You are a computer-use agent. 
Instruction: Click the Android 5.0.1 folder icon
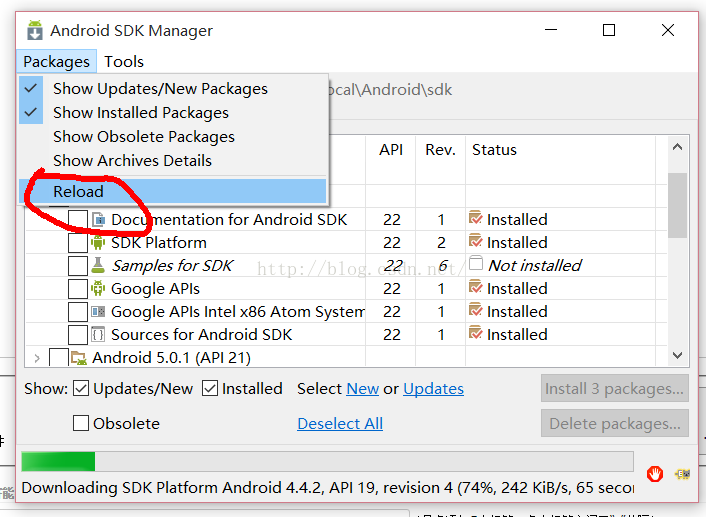pyautogui.click(x=79, y=358)
